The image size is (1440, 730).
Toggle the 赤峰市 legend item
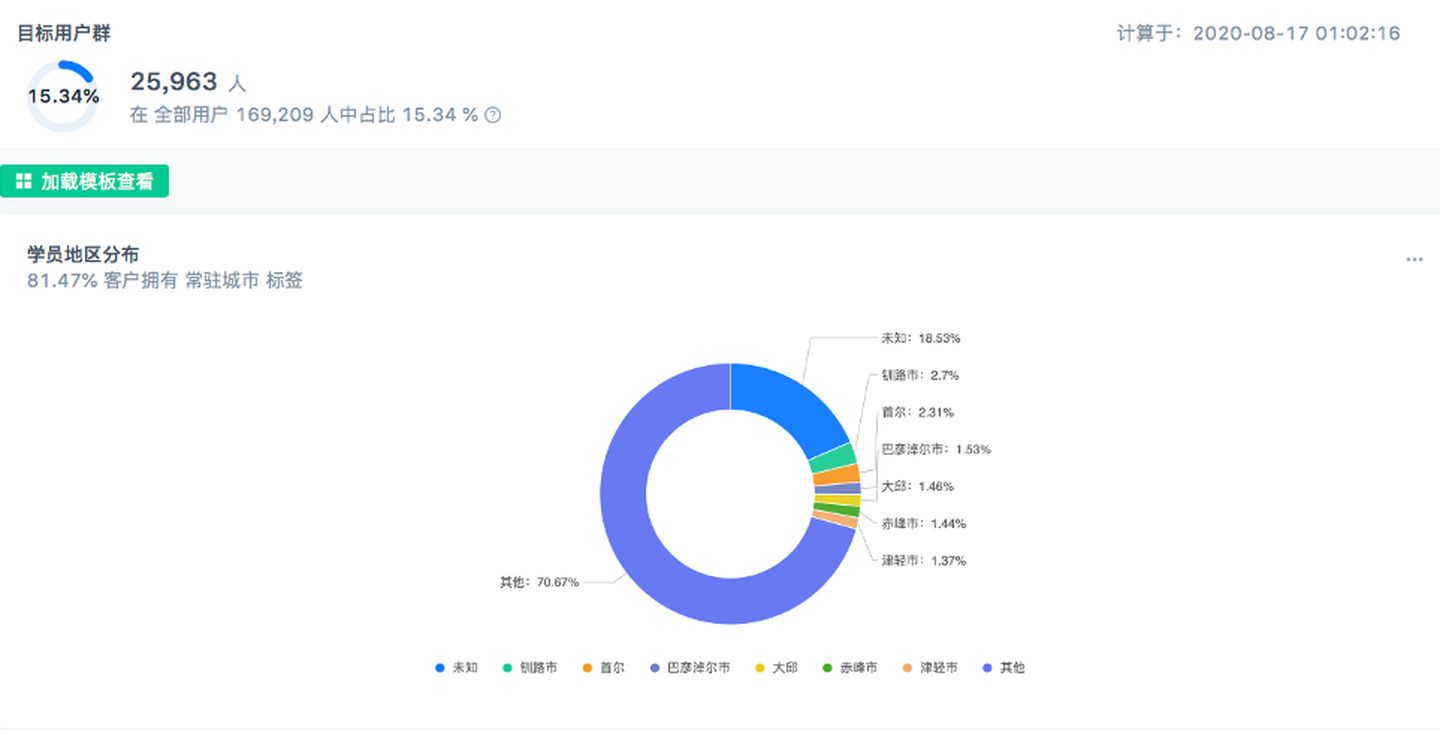(849, 667)
